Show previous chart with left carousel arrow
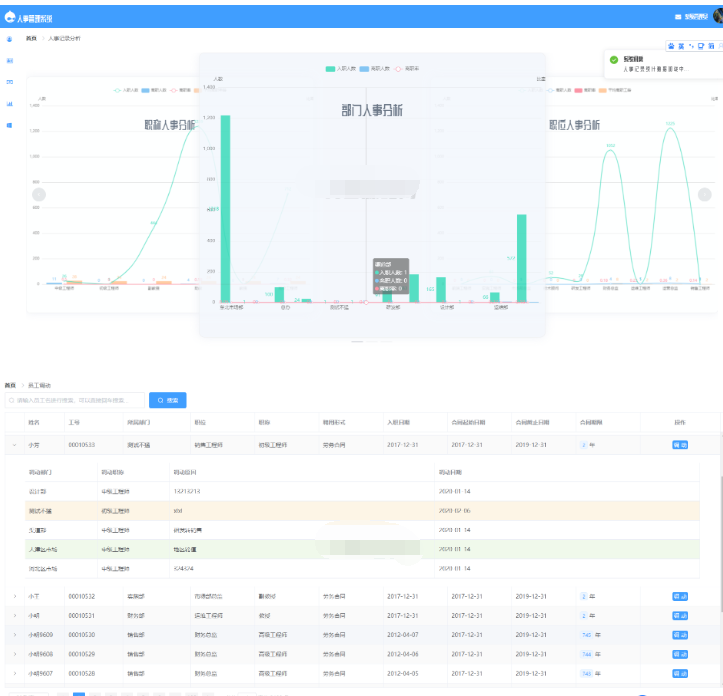The width and height of the screenshot is (723, 696). coord(39,195)
